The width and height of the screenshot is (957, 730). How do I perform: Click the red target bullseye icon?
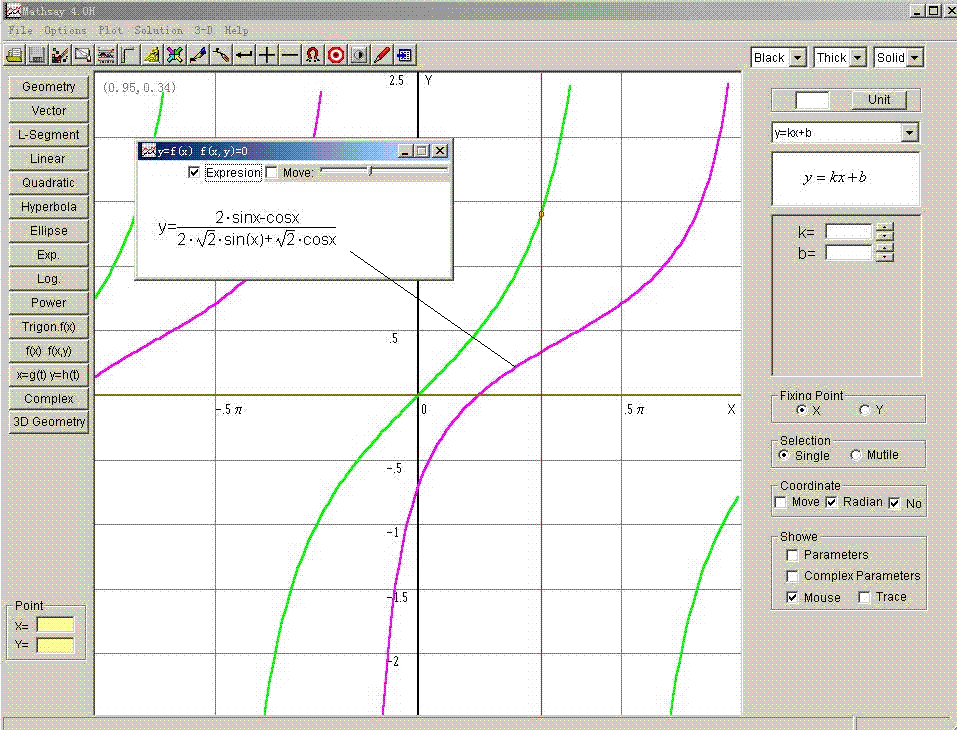tap(336, 56)
